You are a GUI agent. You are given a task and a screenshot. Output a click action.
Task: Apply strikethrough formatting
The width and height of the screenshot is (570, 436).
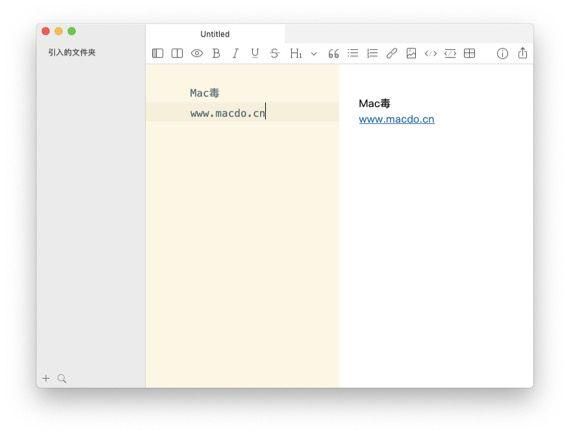coord(274,53)
